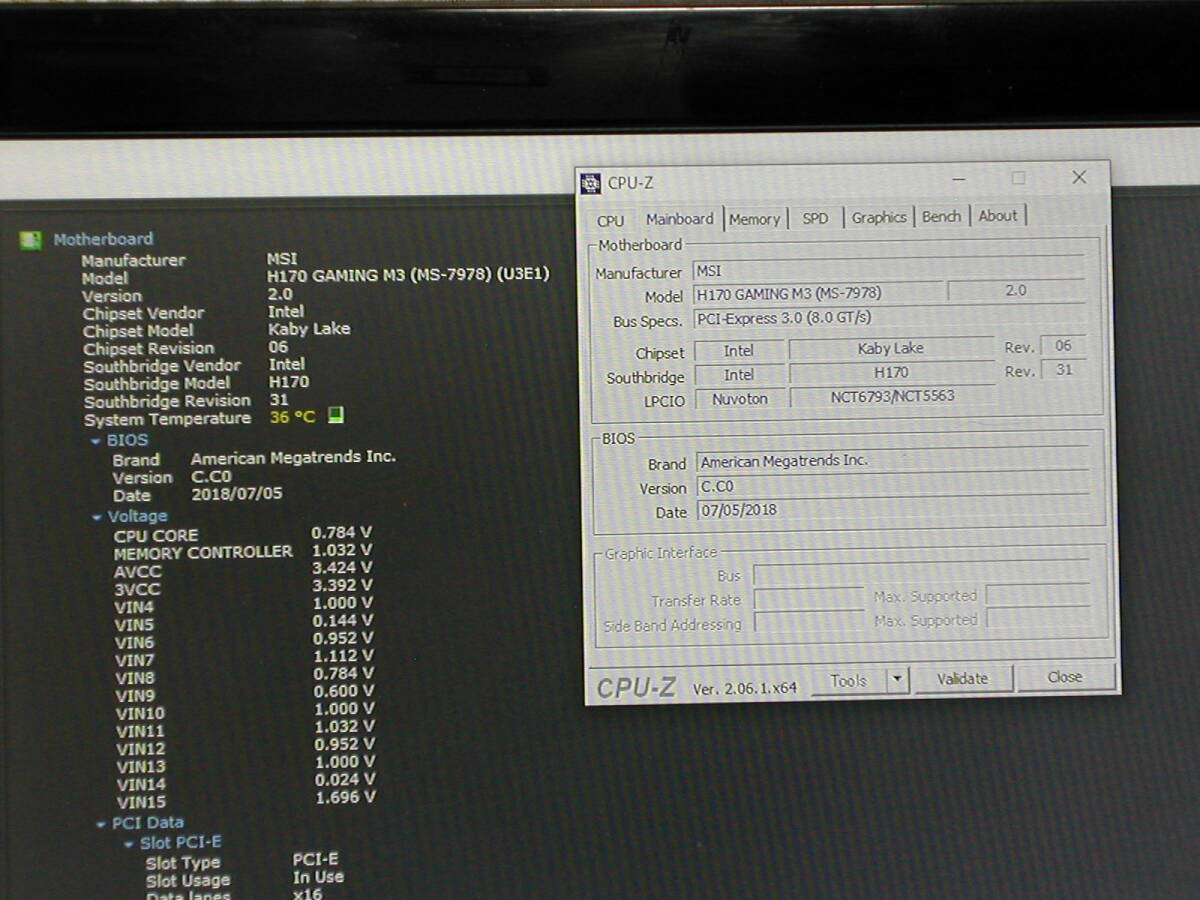Click the Speccy BIOS date 2018/07/05

click(237, 494)
